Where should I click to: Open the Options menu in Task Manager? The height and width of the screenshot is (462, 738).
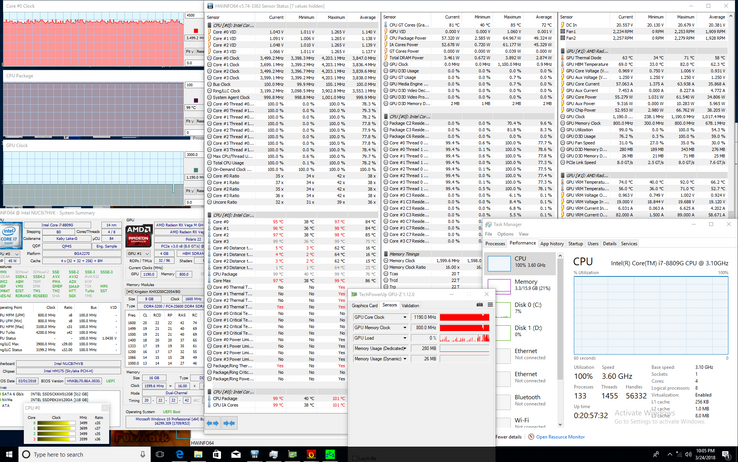[x=505, y=234]
